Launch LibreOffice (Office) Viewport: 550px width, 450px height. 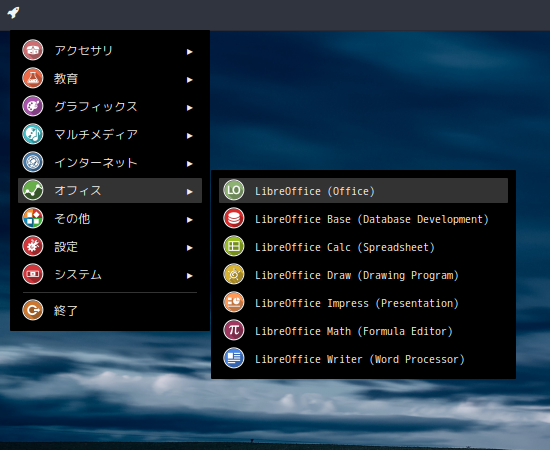click(363, 190)
